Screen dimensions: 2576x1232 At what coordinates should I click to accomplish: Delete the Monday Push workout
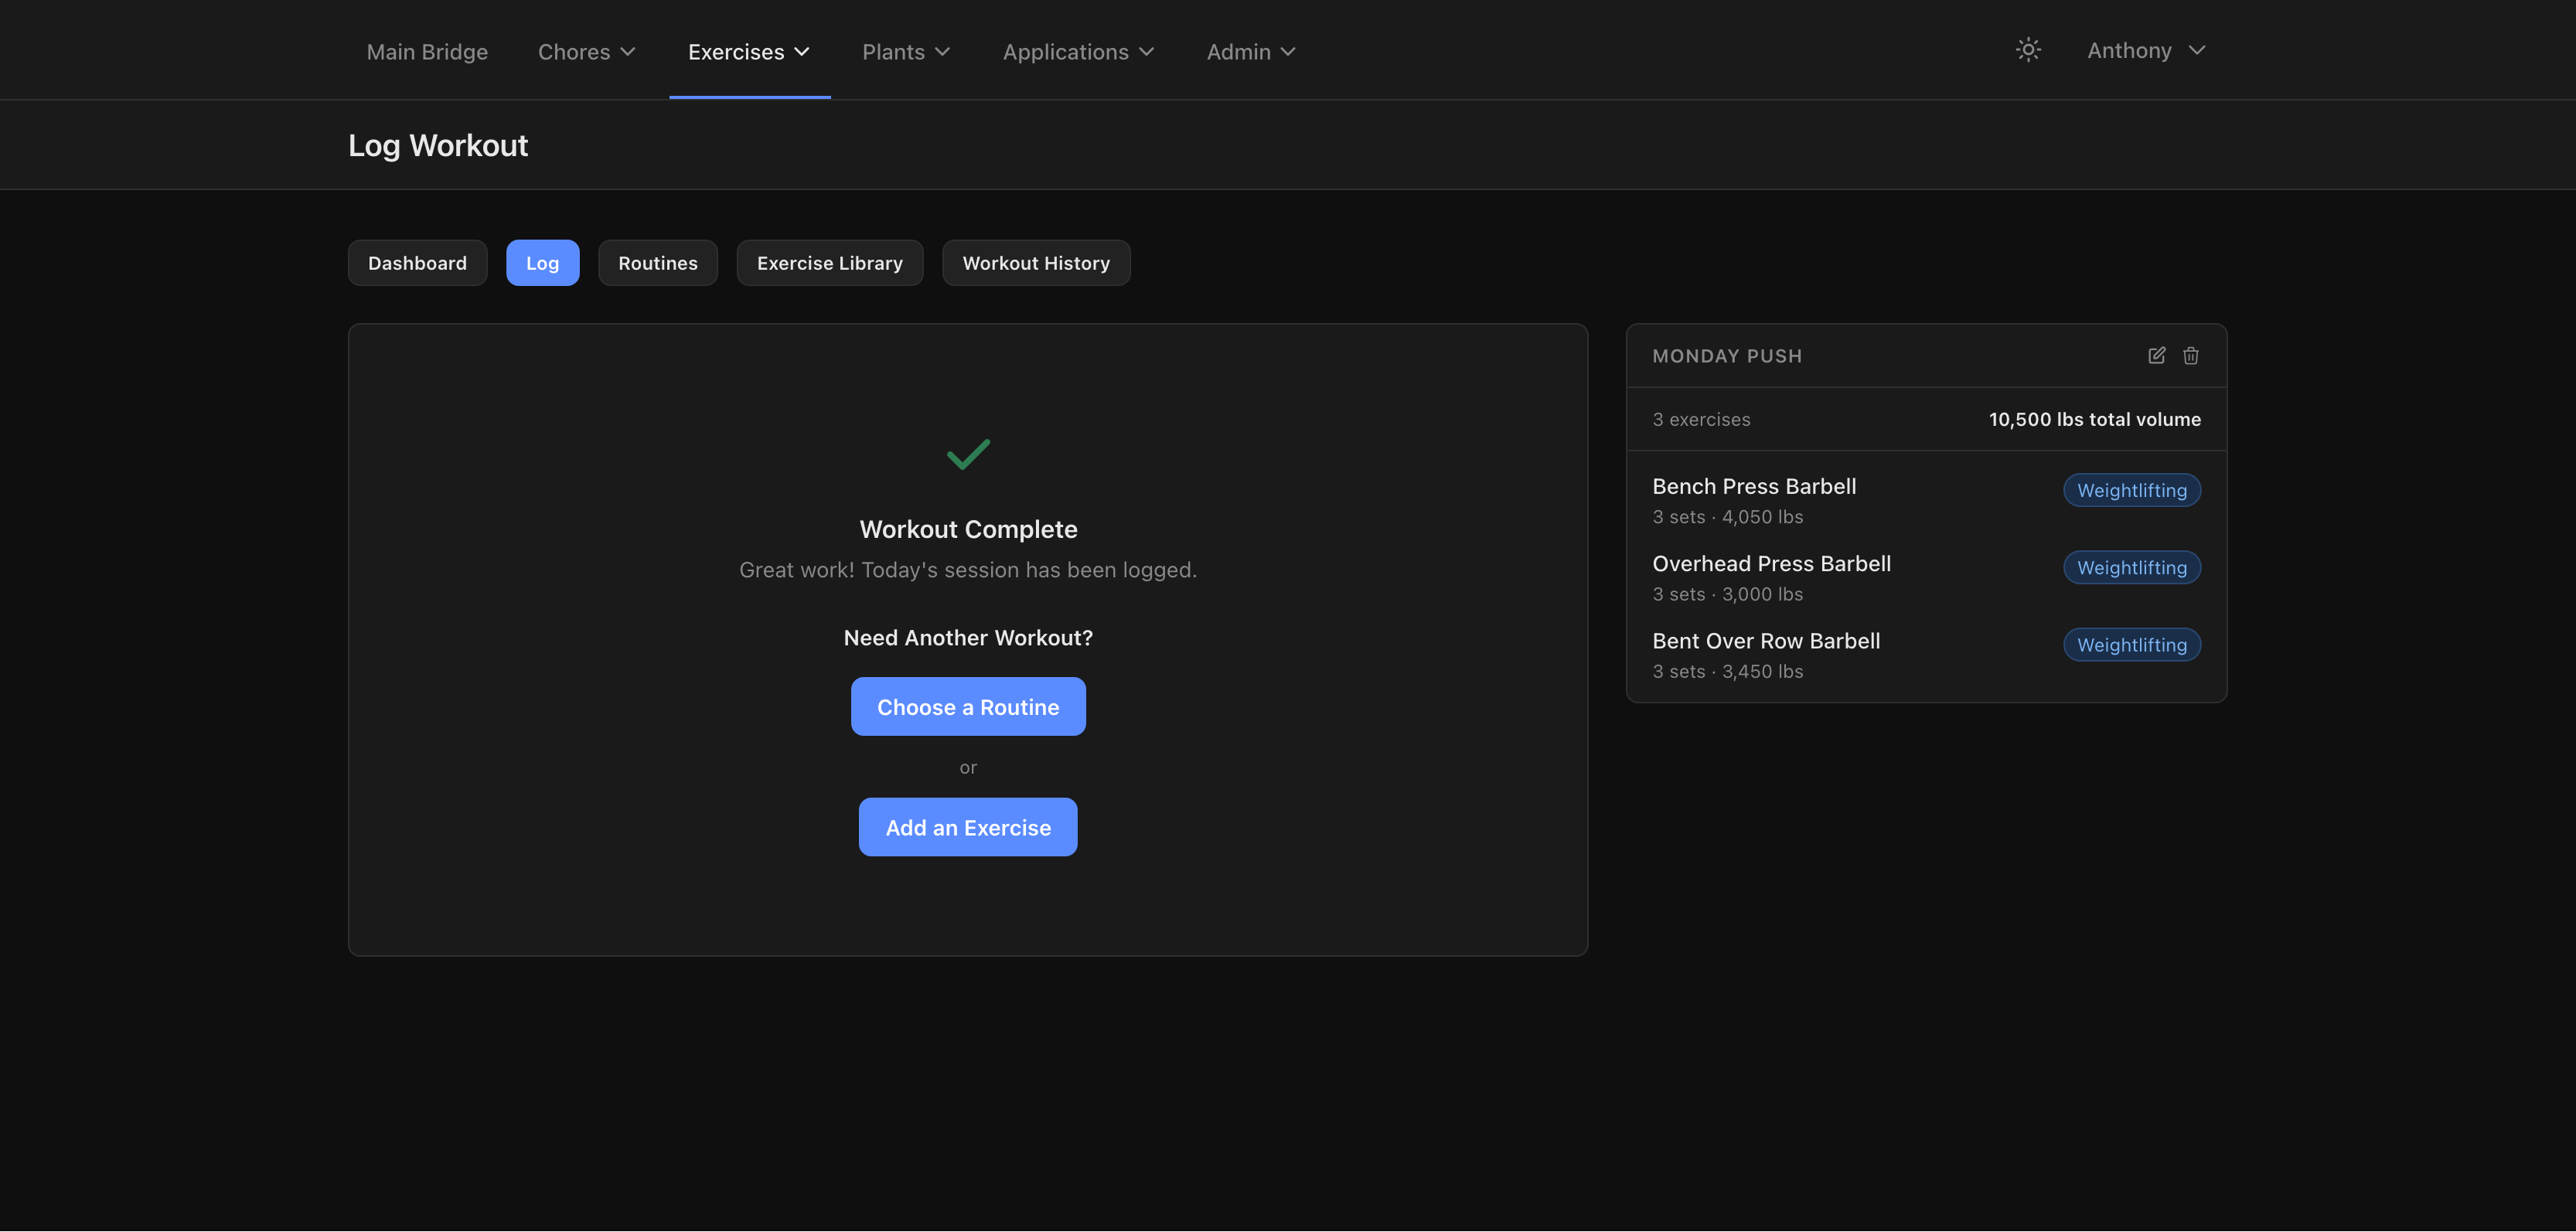[2190, 356]
